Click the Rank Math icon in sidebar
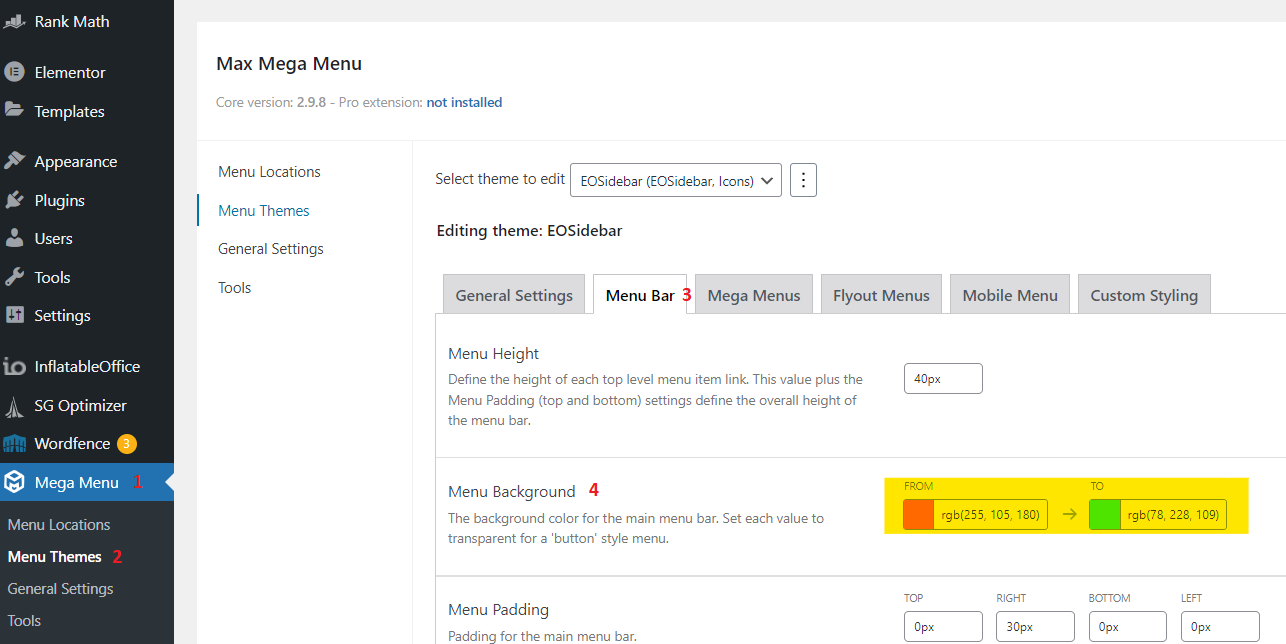Viewport: 1286px width, 644px height. point(14,21)
